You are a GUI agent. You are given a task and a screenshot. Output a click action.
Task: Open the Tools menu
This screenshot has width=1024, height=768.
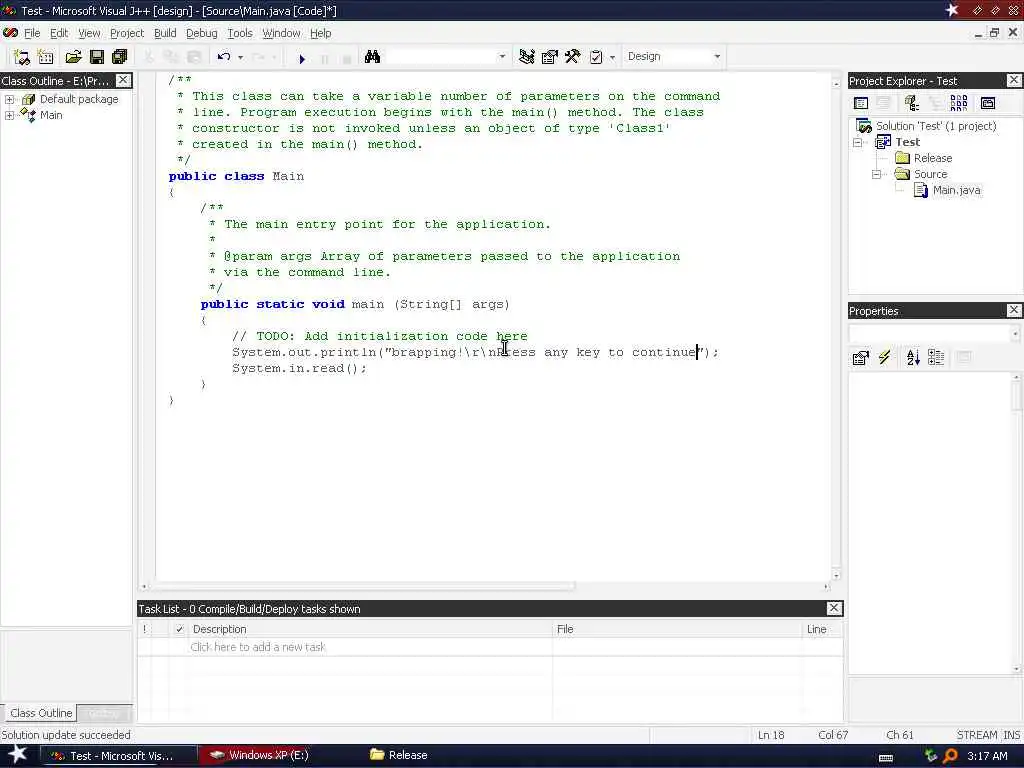click(240, 33)
